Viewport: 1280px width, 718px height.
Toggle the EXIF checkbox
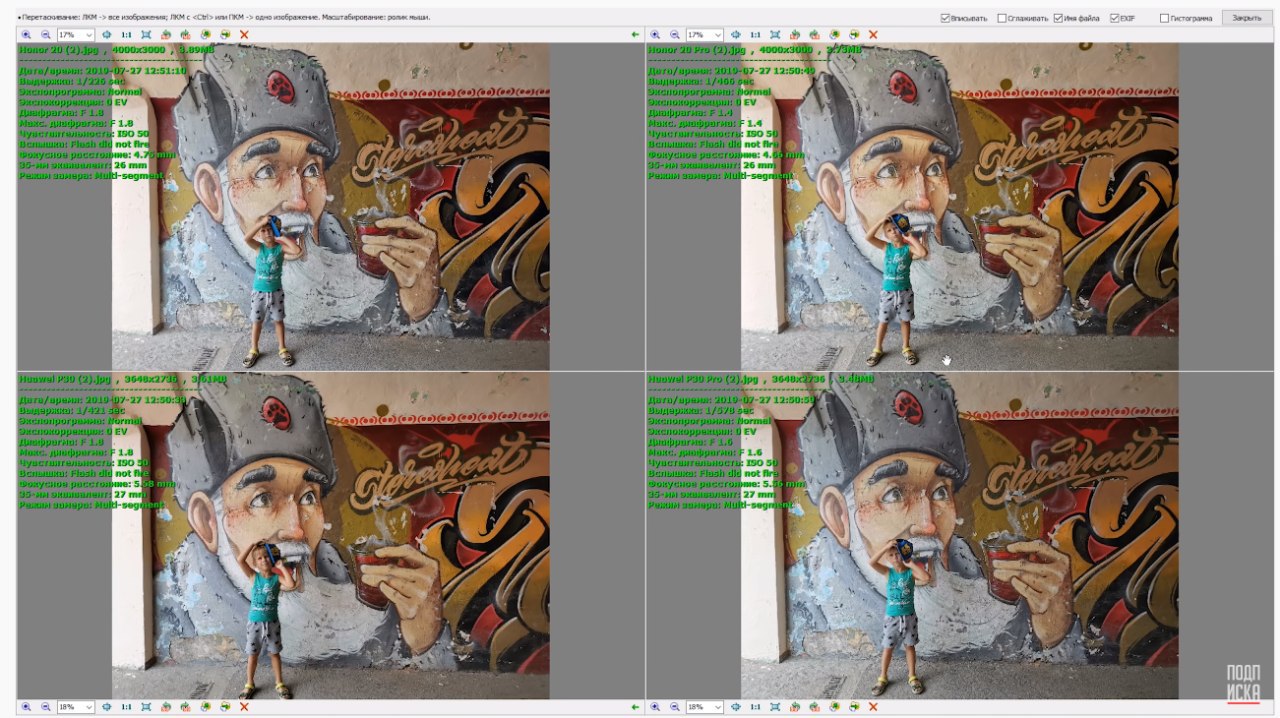pyautogui.click(x=1115, y=18)
